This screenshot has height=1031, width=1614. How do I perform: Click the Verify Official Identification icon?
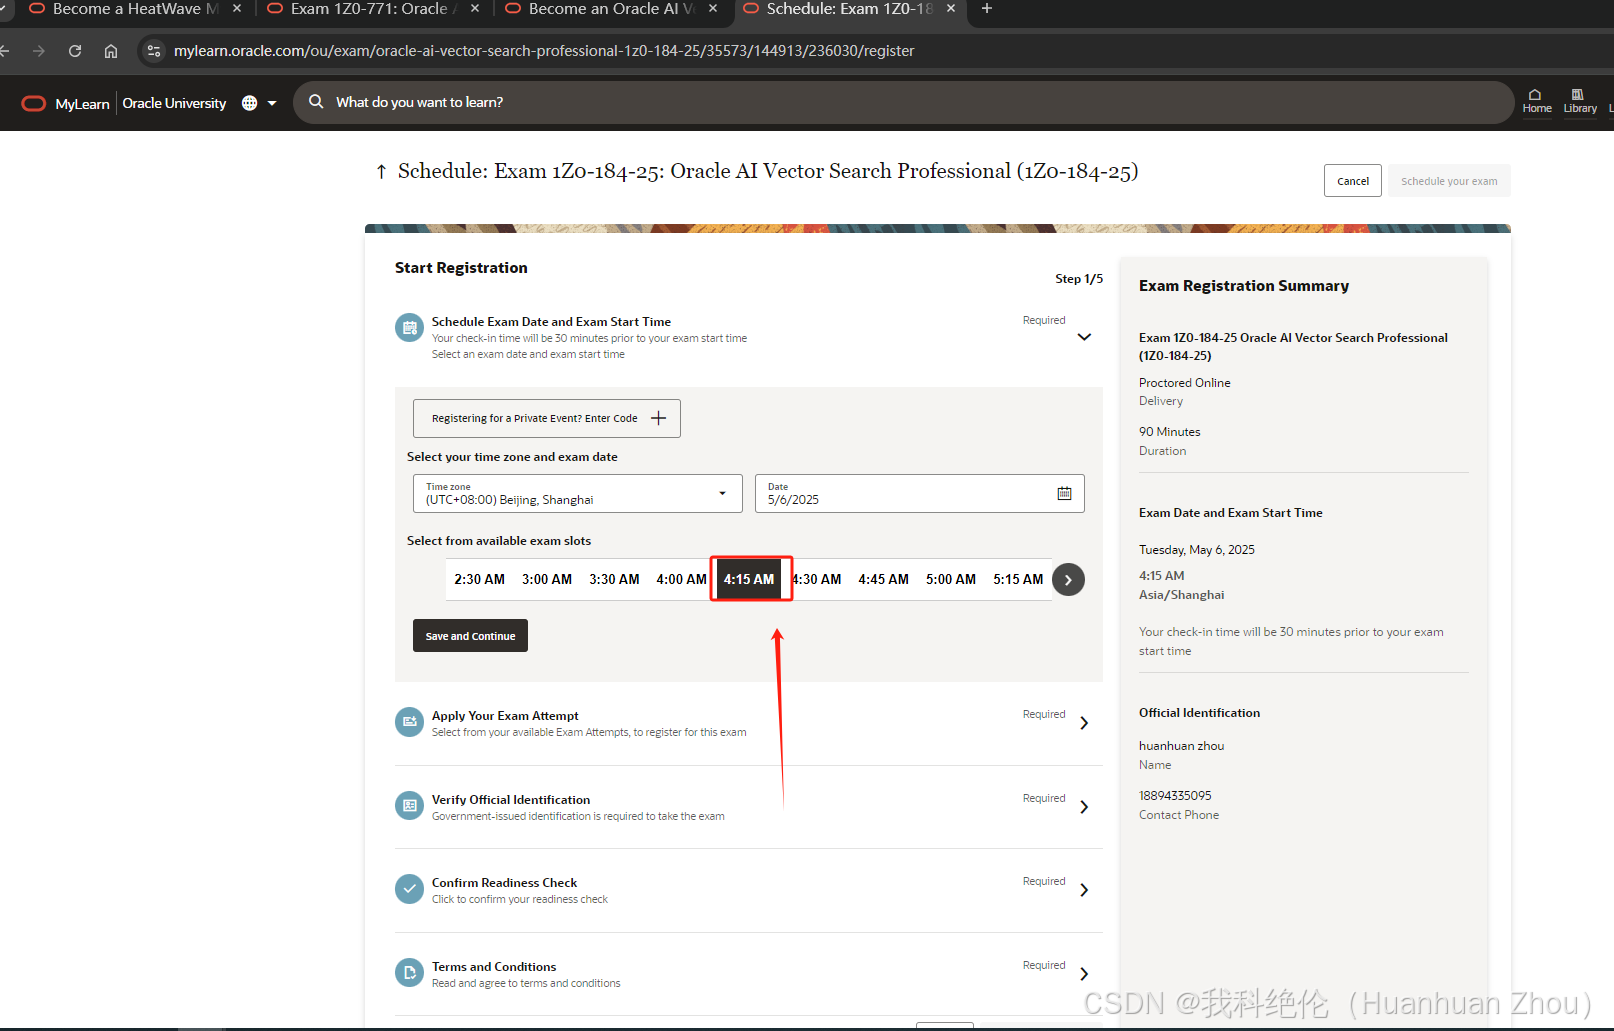(409, 806)
